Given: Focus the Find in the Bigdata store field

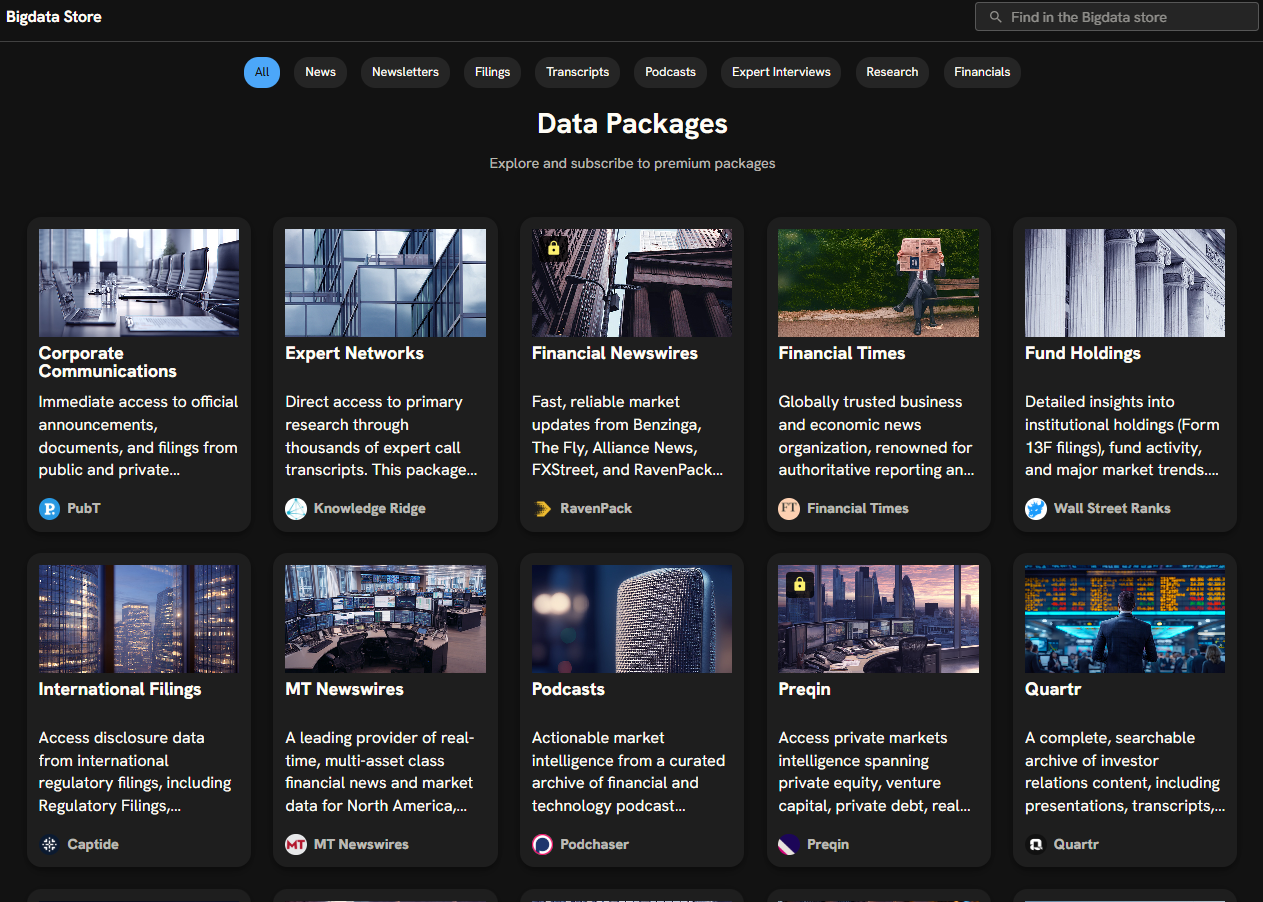Looking at the screenshot, I should (1117, 17).
